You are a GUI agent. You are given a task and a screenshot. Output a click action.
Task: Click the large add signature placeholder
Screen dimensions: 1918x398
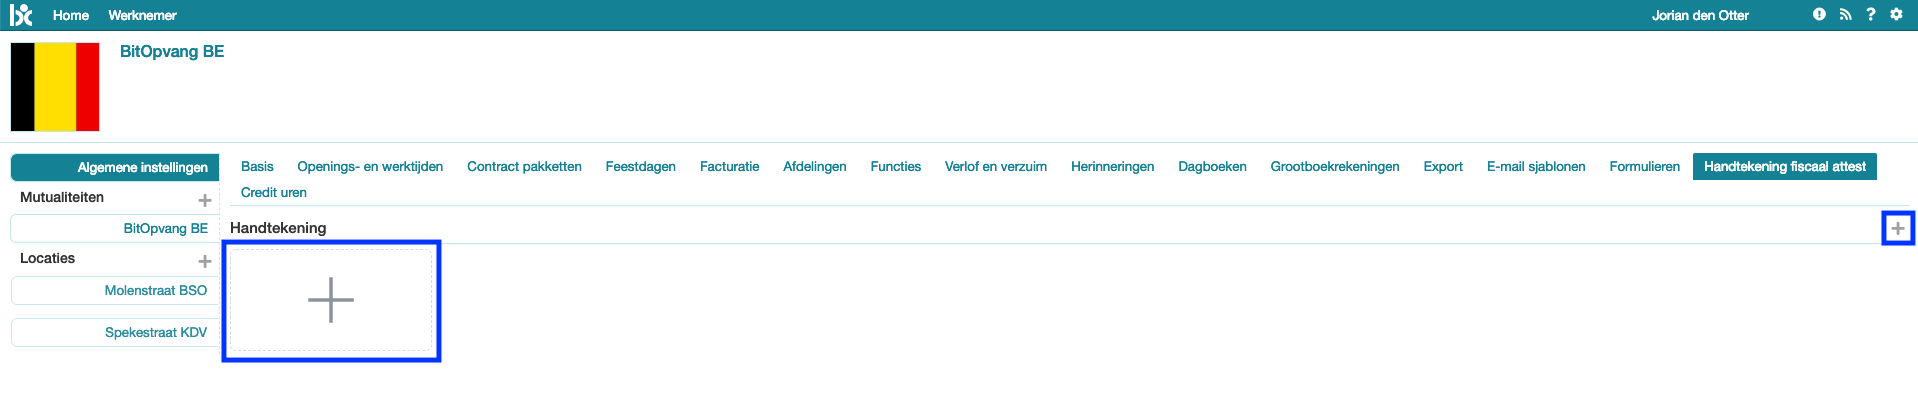(x=331, y=300)
